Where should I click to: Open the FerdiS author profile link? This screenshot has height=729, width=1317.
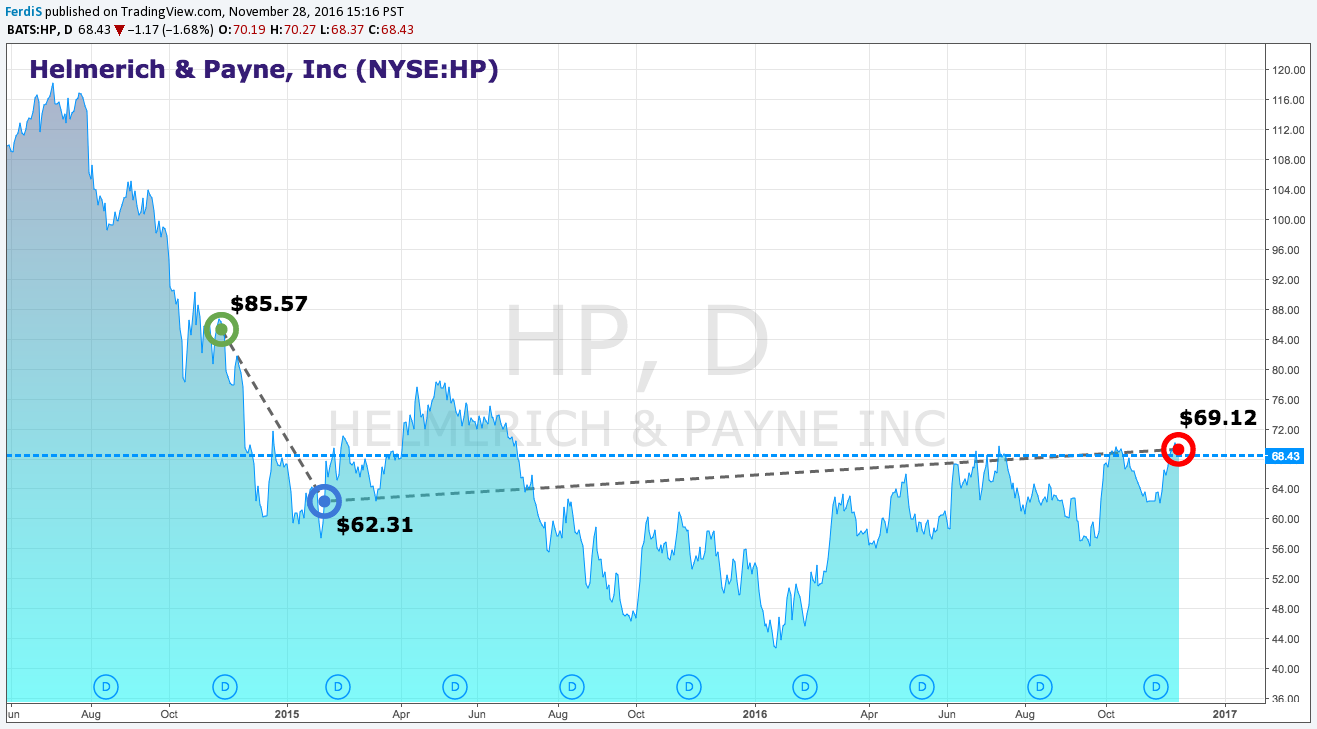(x=22, y=11)
